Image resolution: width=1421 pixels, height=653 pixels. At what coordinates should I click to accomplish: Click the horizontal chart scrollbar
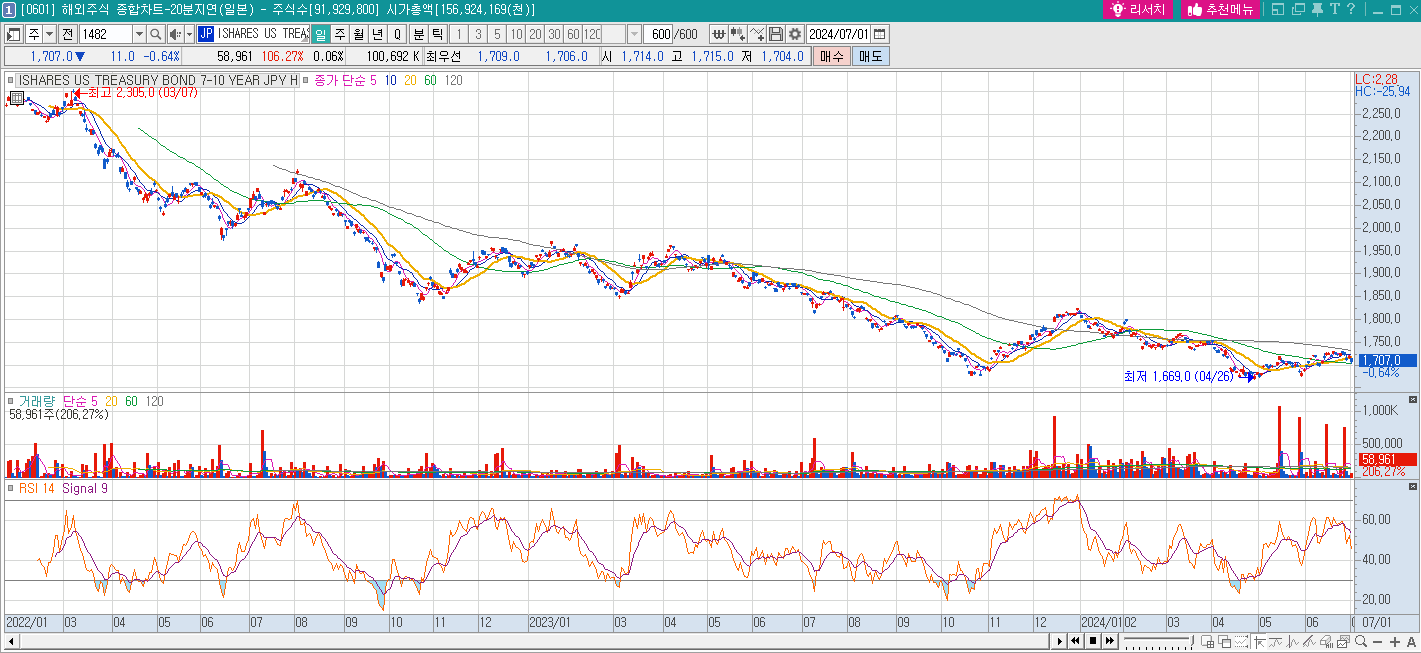(533, 641)
